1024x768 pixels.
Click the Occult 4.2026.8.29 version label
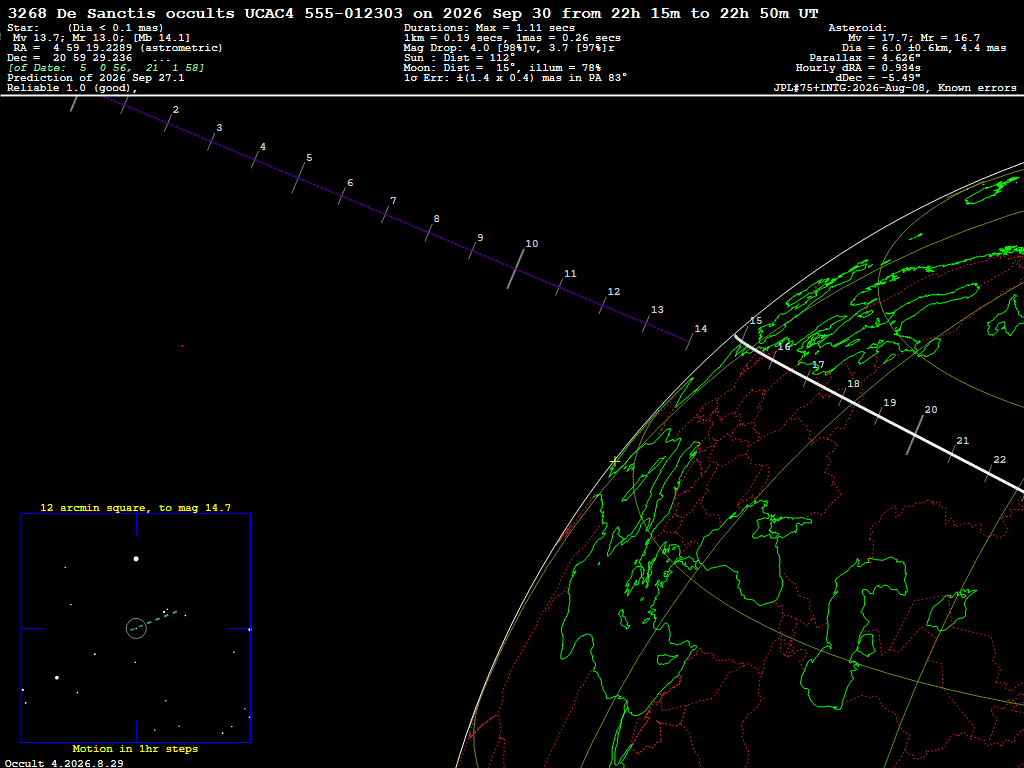(x=64, y=763)
